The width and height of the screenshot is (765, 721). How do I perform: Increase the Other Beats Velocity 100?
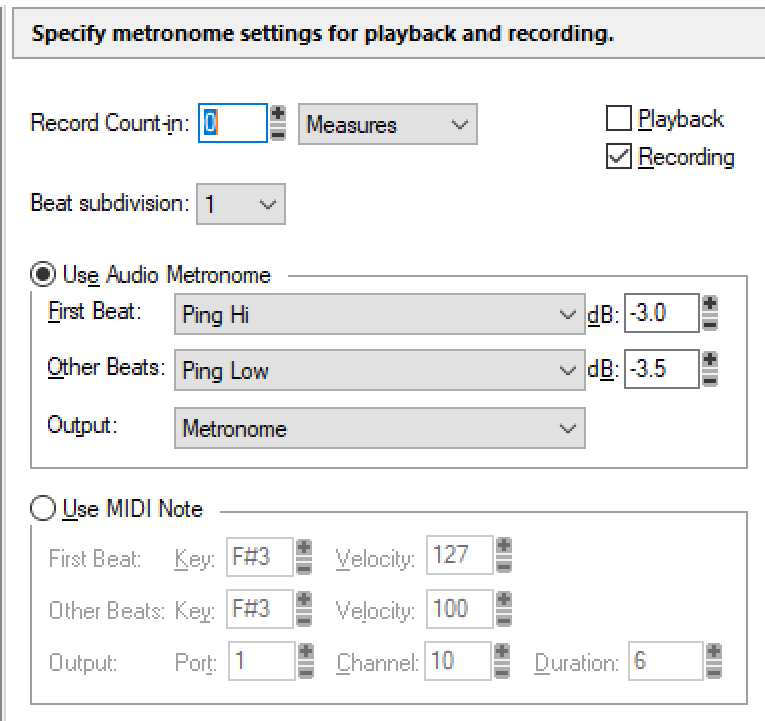point(504,600)
